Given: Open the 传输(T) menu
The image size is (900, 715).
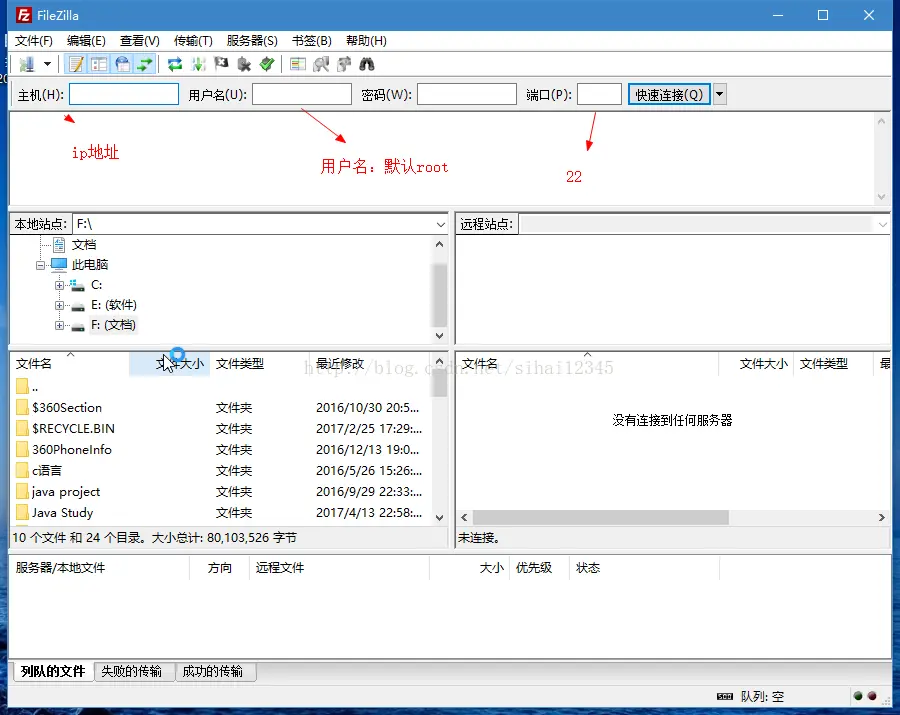Looking at the screenshot, I should [x=193, y=41].
